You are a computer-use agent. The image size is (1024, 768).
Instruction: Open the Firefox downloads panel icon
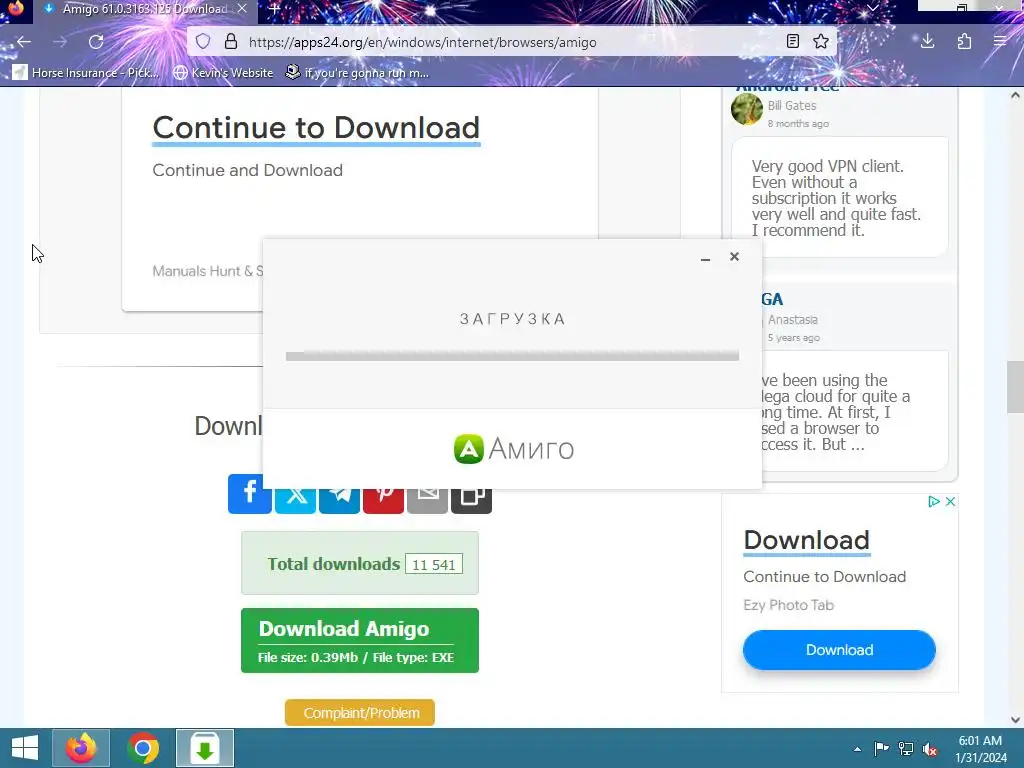pyautogui.click(x=927, y=42)
